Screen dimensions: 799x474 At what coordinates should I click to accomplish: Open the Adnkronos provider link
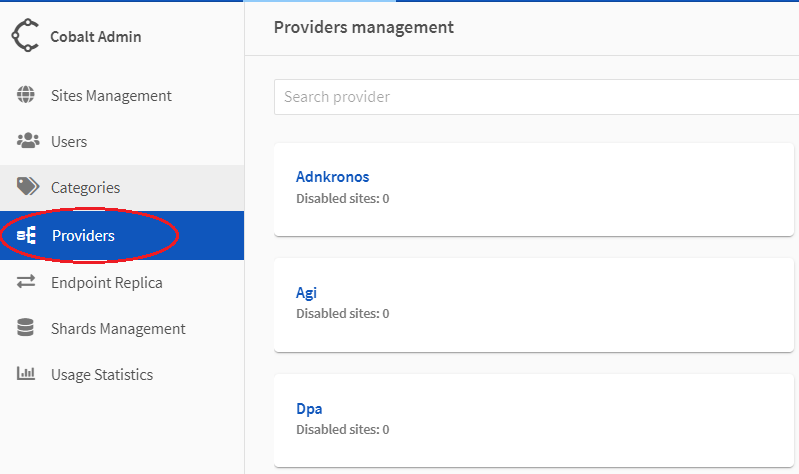332,177
